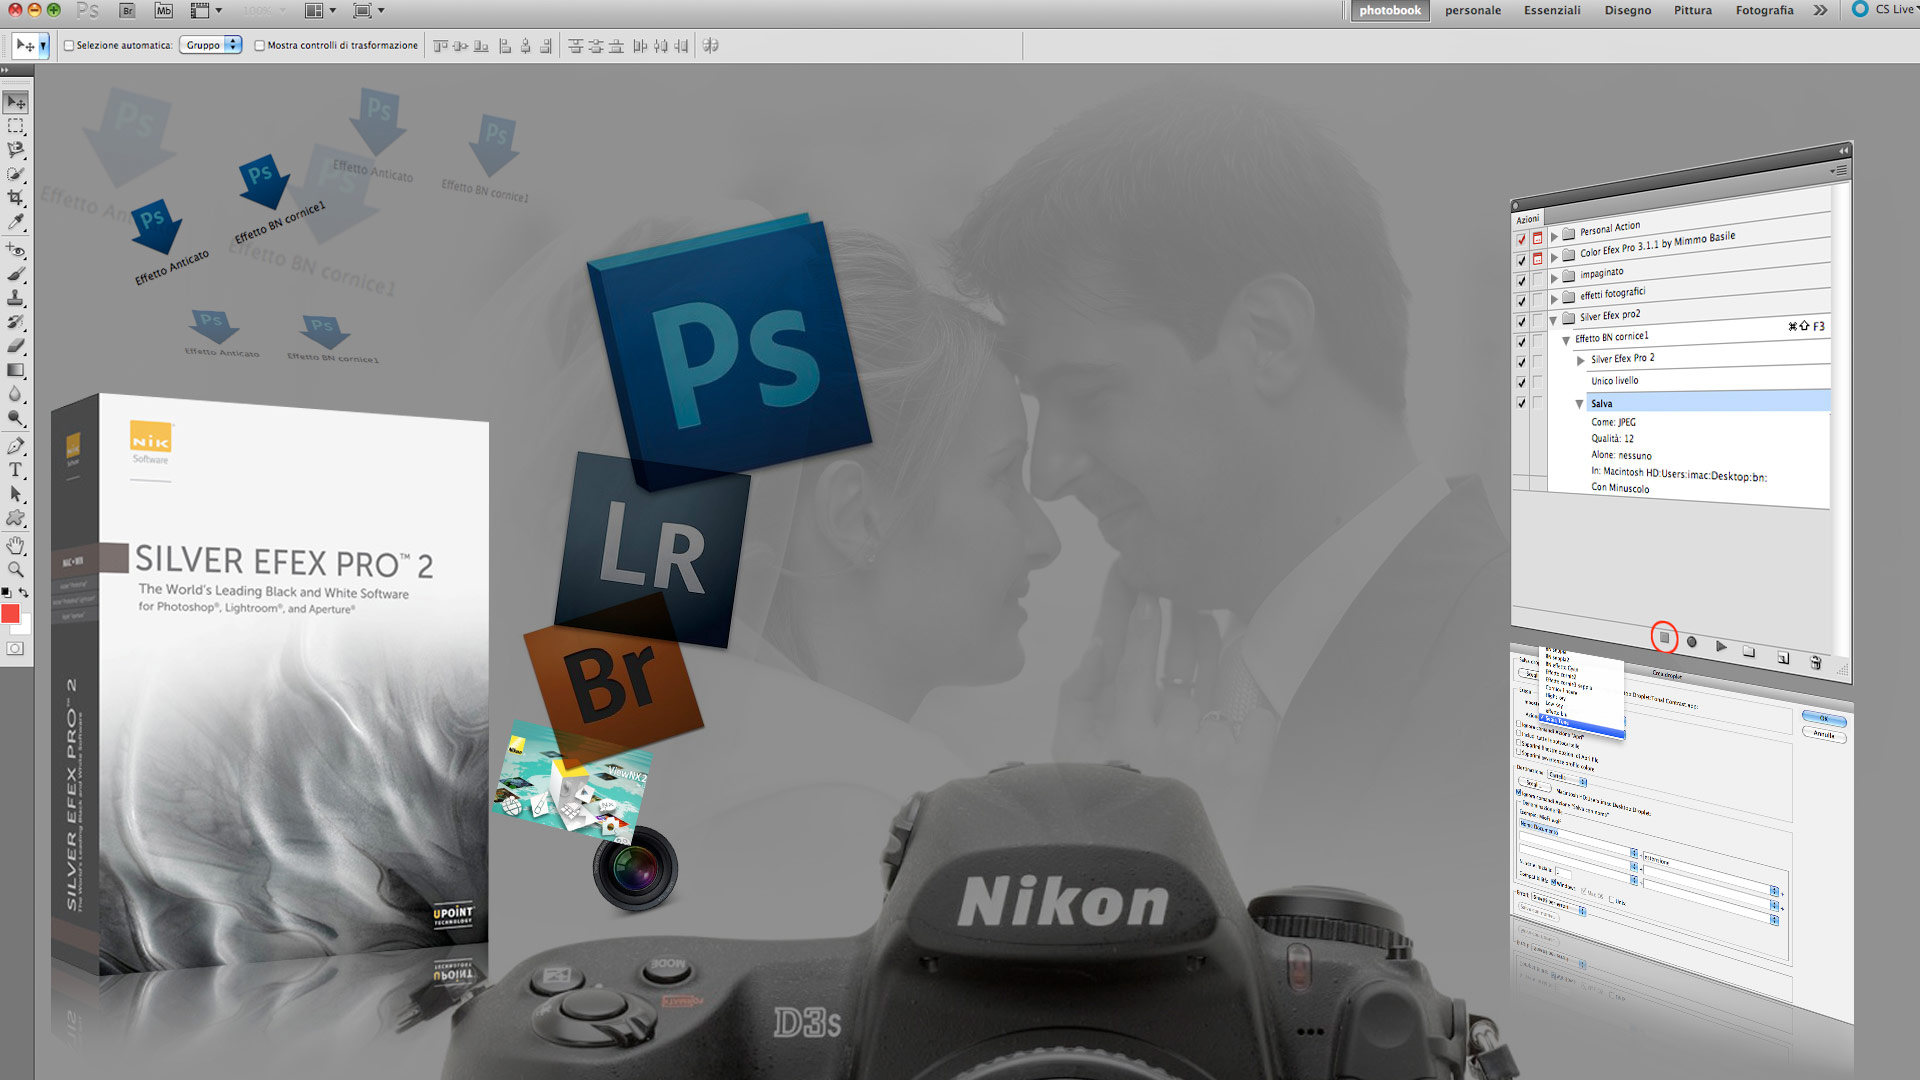
Task: Enable Mostra controlli di trasformazione checkbox
Action: click(259, 46)
